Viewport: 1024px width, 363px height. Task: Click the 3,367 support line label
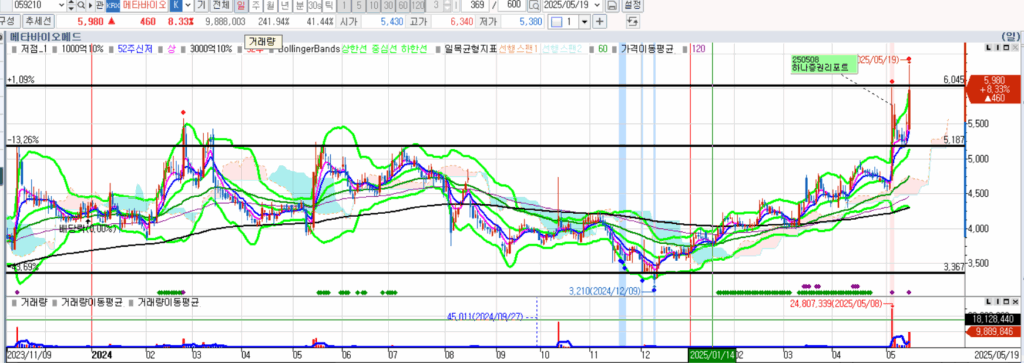coord(953,266)
